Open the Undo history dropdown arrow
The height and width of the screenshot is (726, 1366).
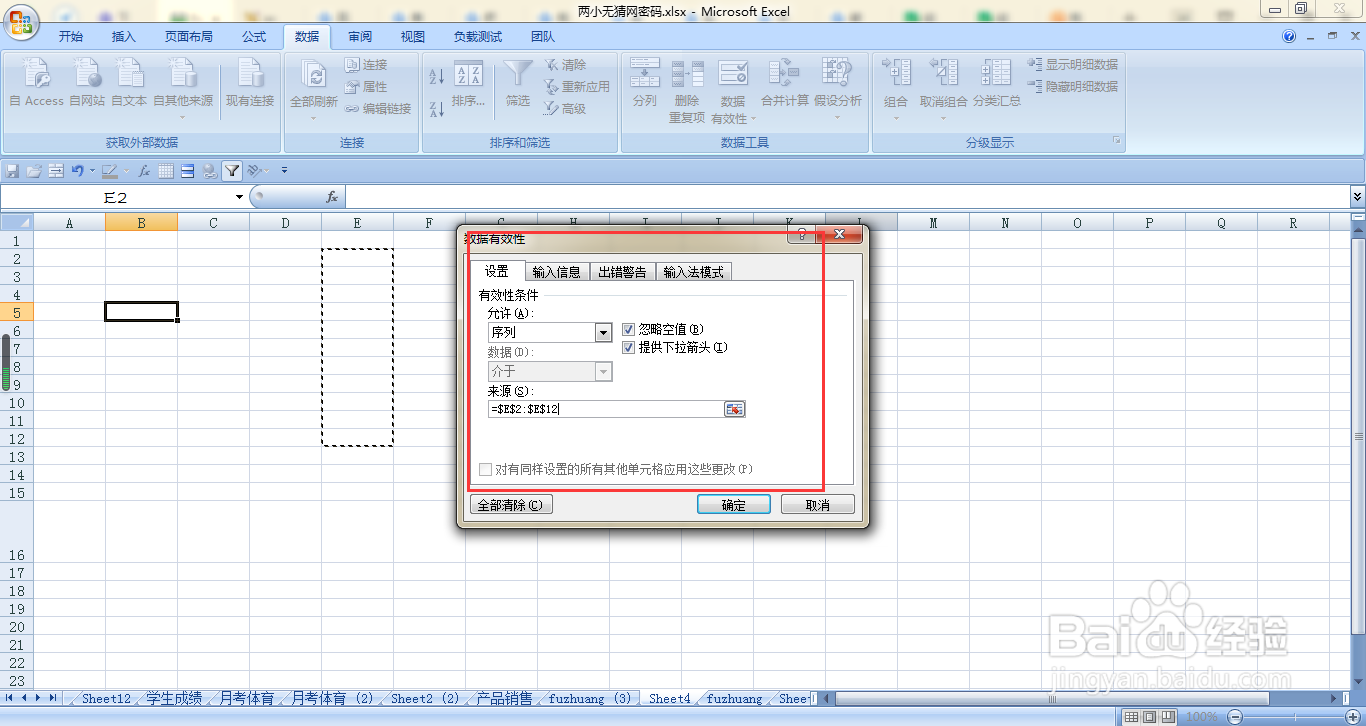(x=92, y=171)
